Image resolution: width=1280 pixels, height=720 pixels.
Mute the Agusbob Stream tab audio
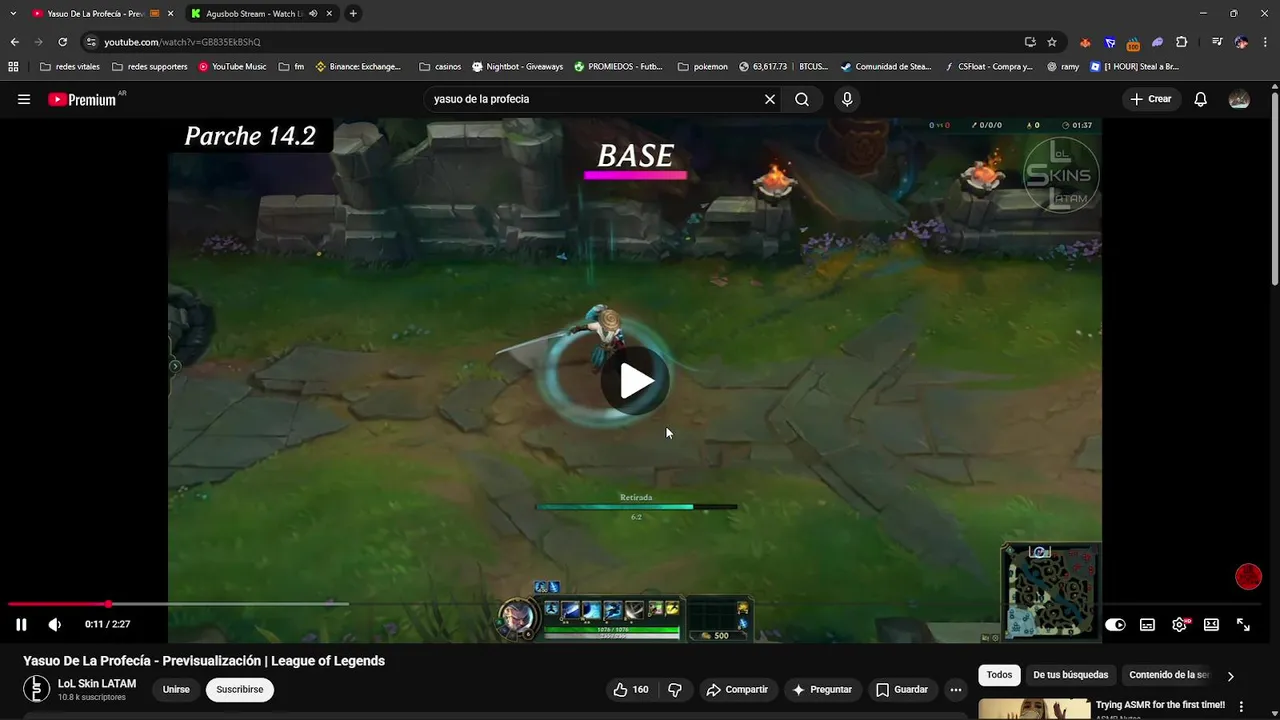(313, 14)
